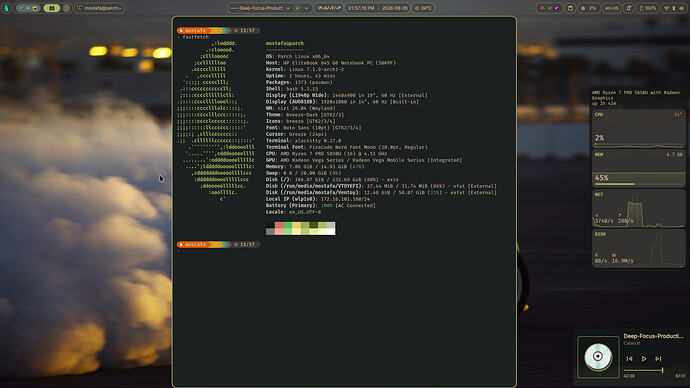Open the volume speaker icon in top bar
Viewport: 690px width, 388px height.
point(682,8)
